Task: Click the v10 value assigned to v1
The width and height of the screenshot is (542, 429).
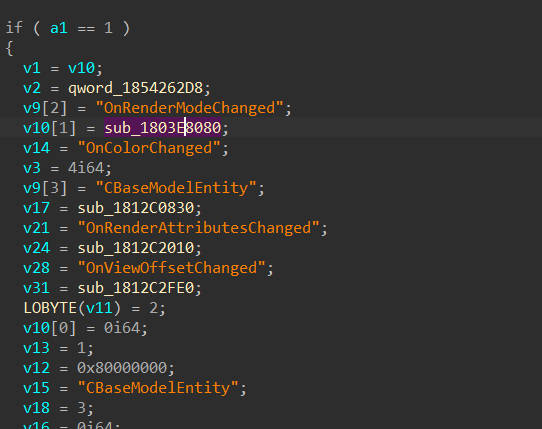Action: tap(81, 68)
